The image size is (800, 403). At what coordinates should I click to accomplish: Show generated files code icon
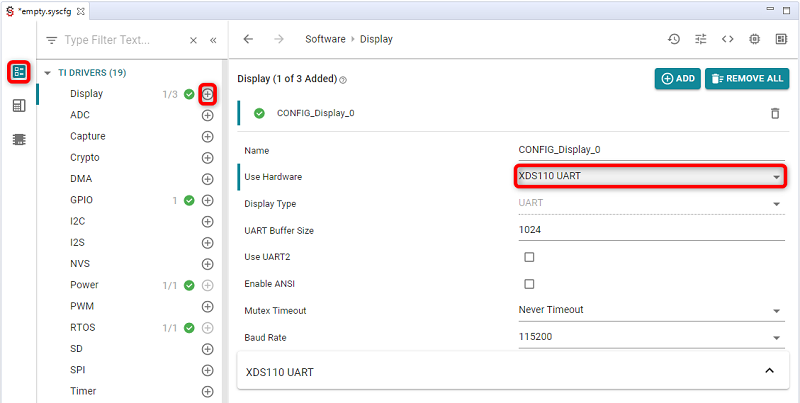pos(728,39)
